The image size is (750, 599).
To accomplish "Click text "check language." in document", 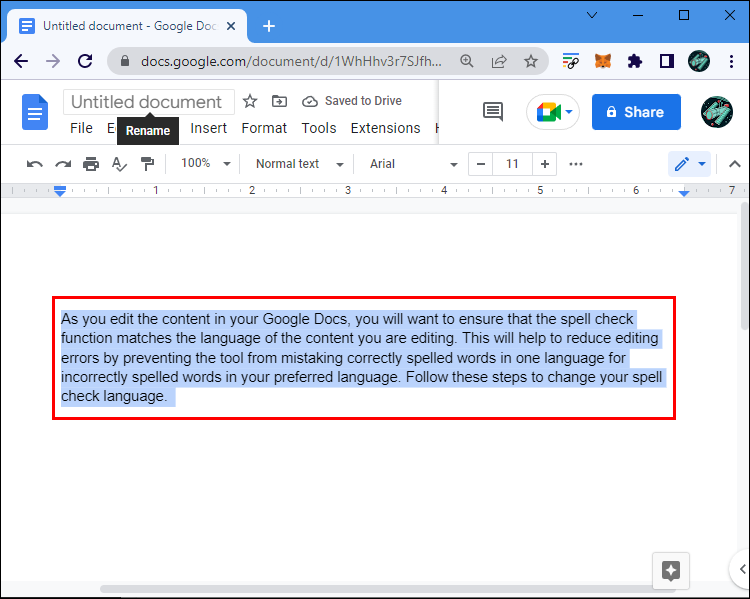I will (x=114, y=396).
